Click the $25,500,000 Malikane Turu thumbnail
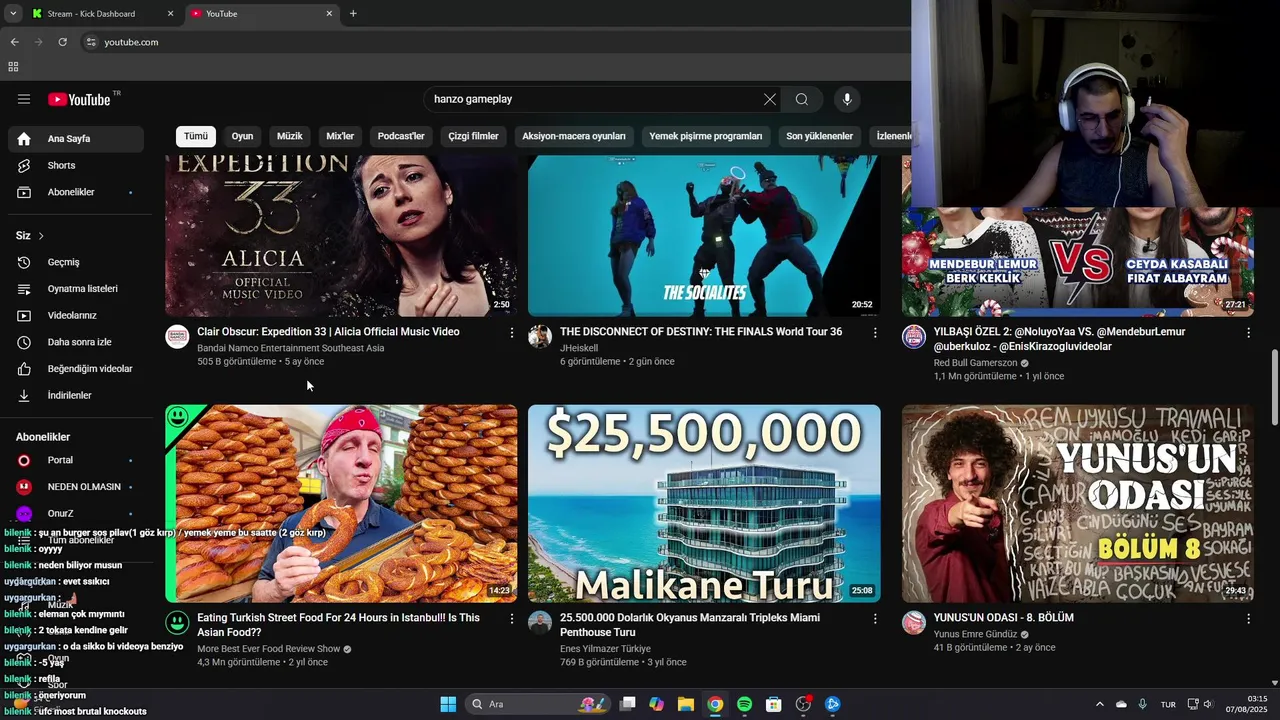This screenshot has height=720, width=1280. (704, 503)
